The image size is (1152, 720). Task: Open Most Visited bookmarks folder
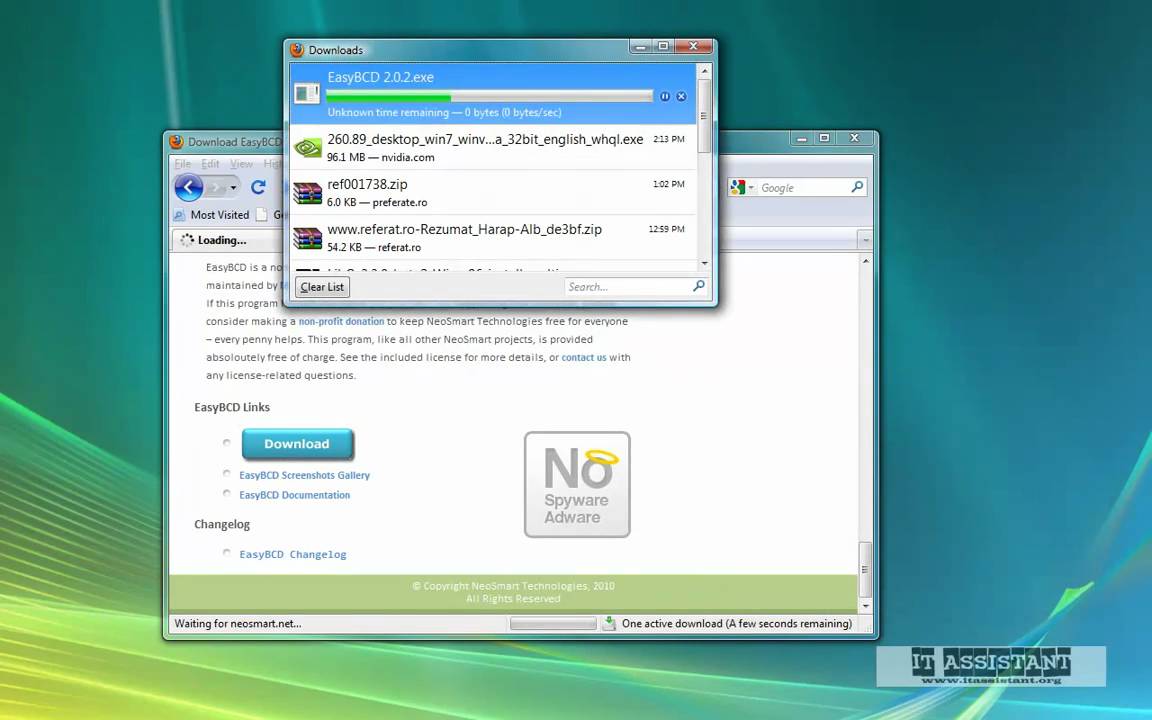click(x=220, y=215)
